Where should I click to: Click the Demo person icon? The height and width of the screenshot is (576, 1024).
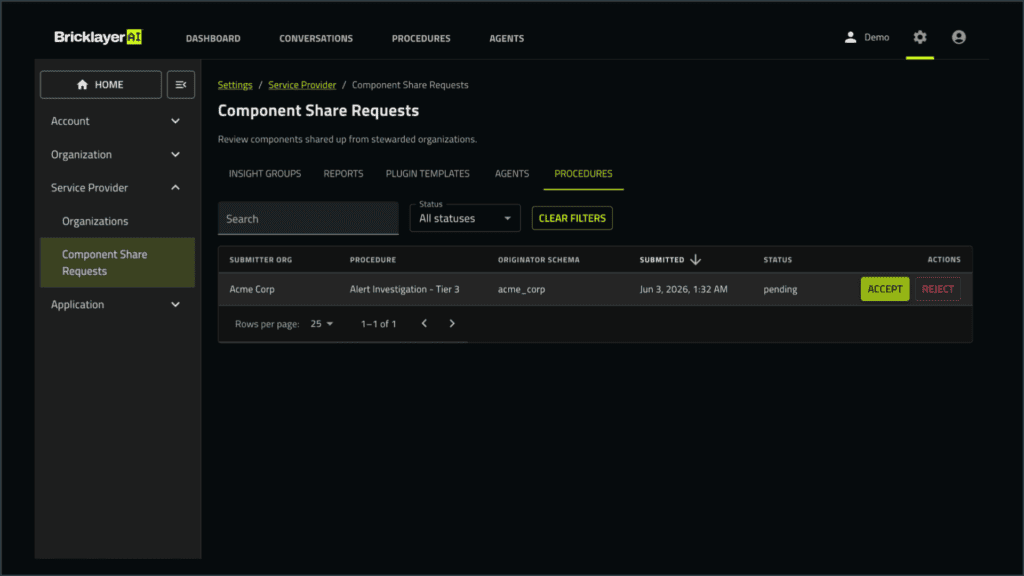(850, 37)
